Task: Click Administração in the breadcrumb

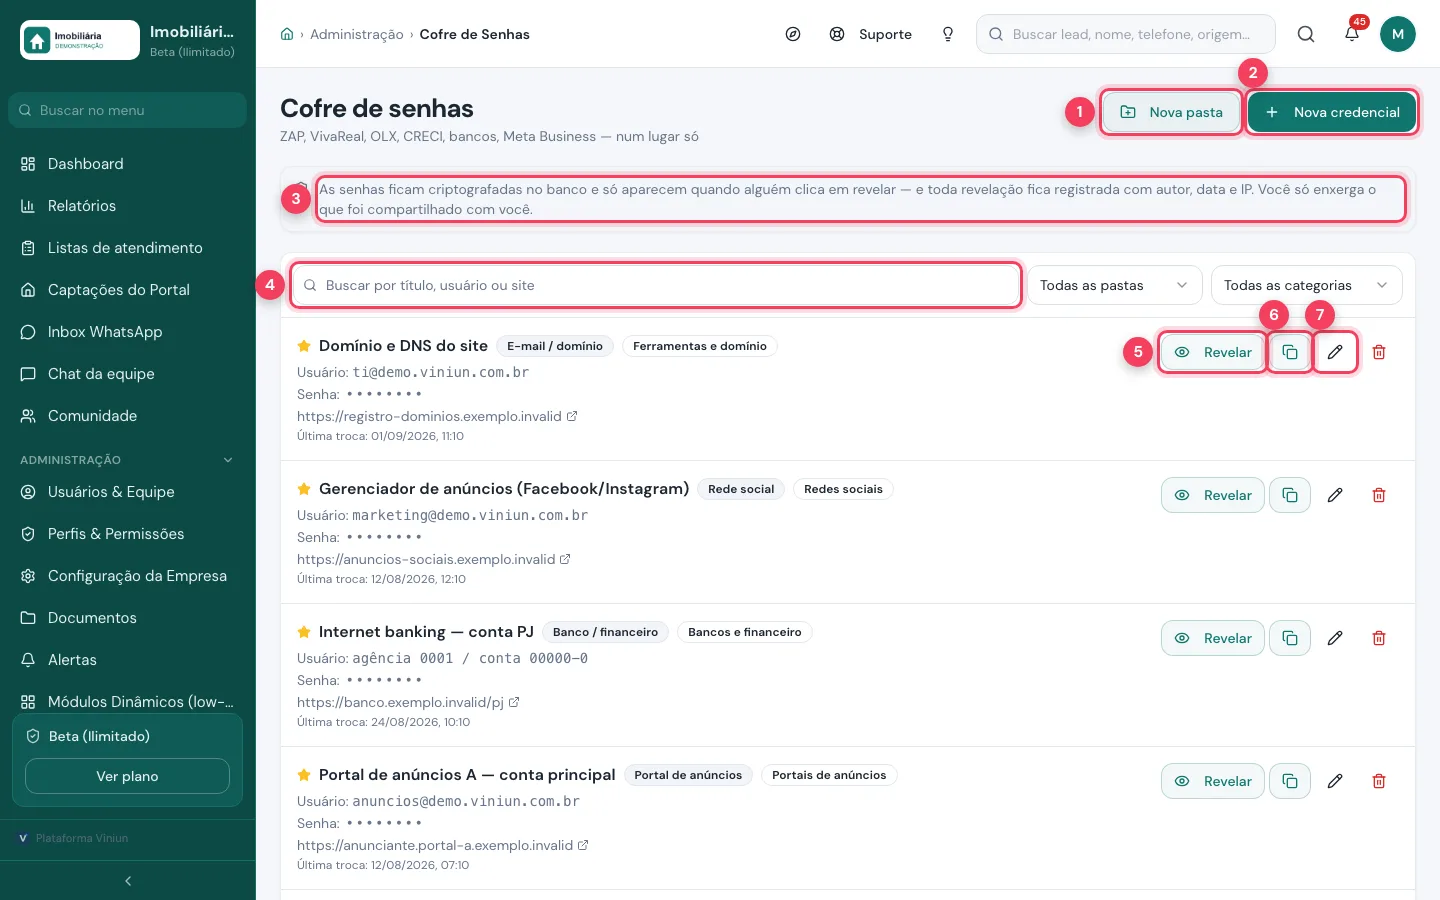Action: 357,34
